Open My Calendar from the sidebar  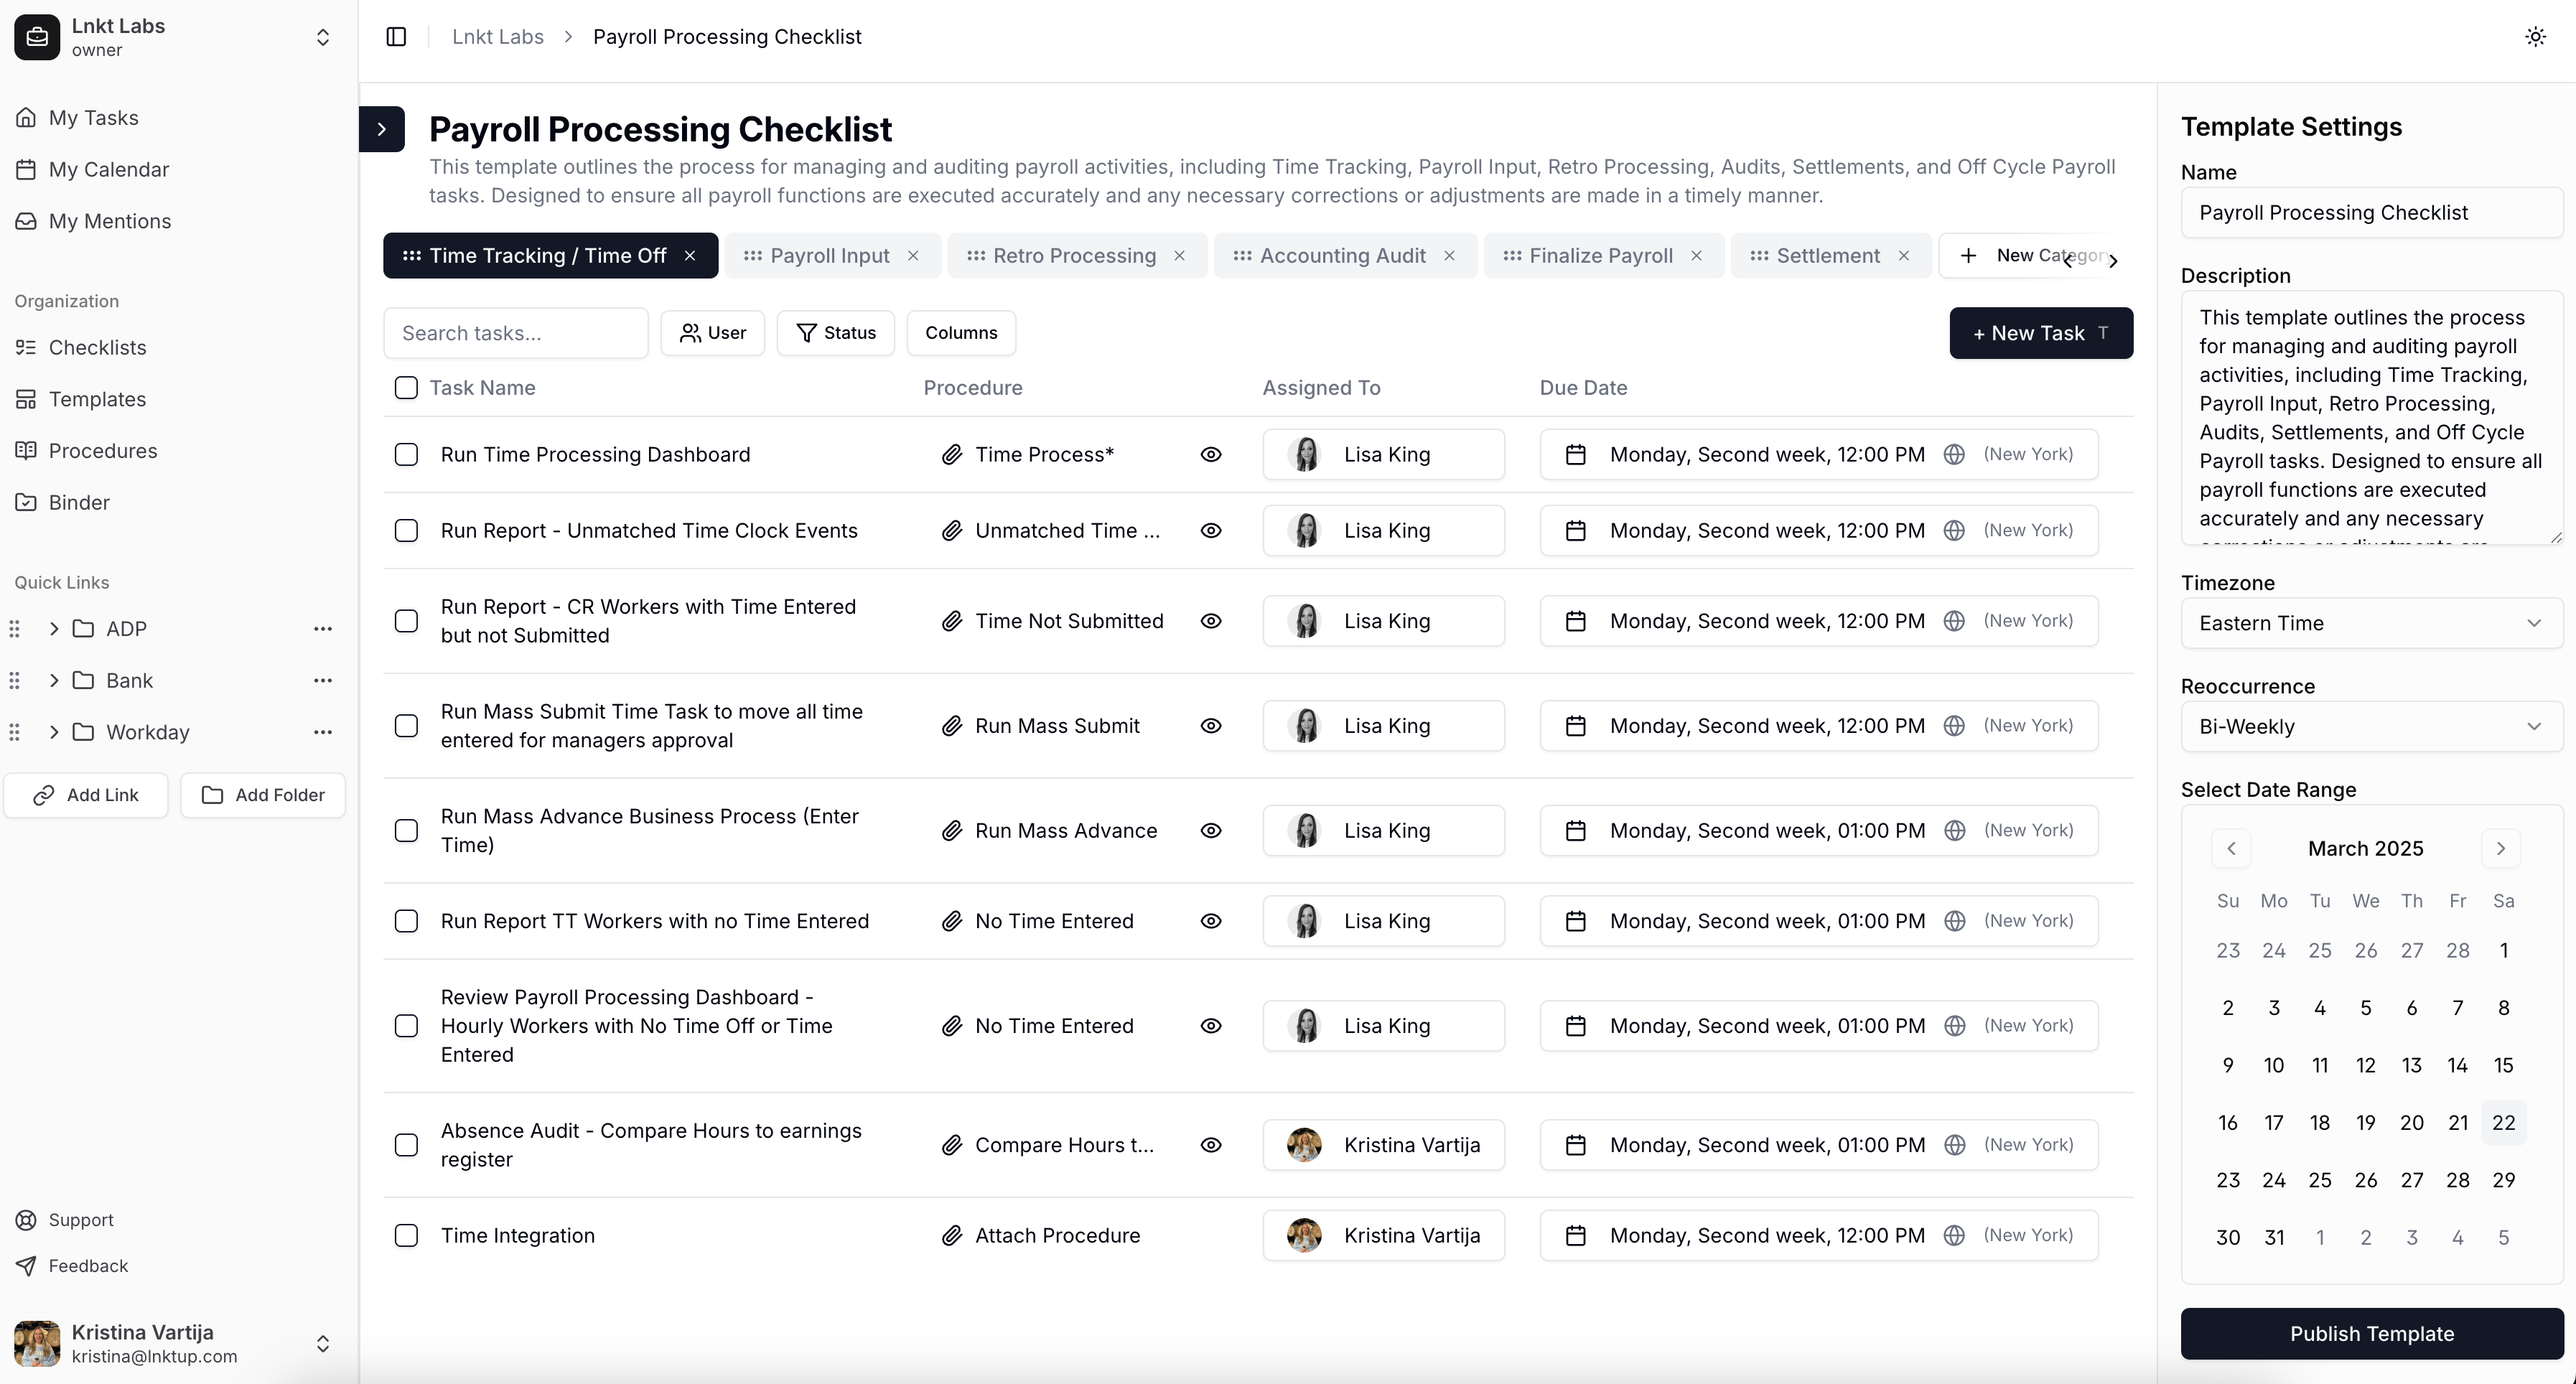point(108,169)
